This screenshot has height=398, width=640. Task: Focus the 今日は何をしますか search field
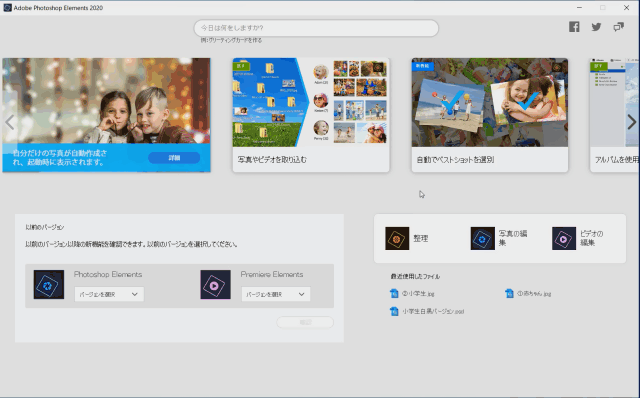[x=316, y=28]
